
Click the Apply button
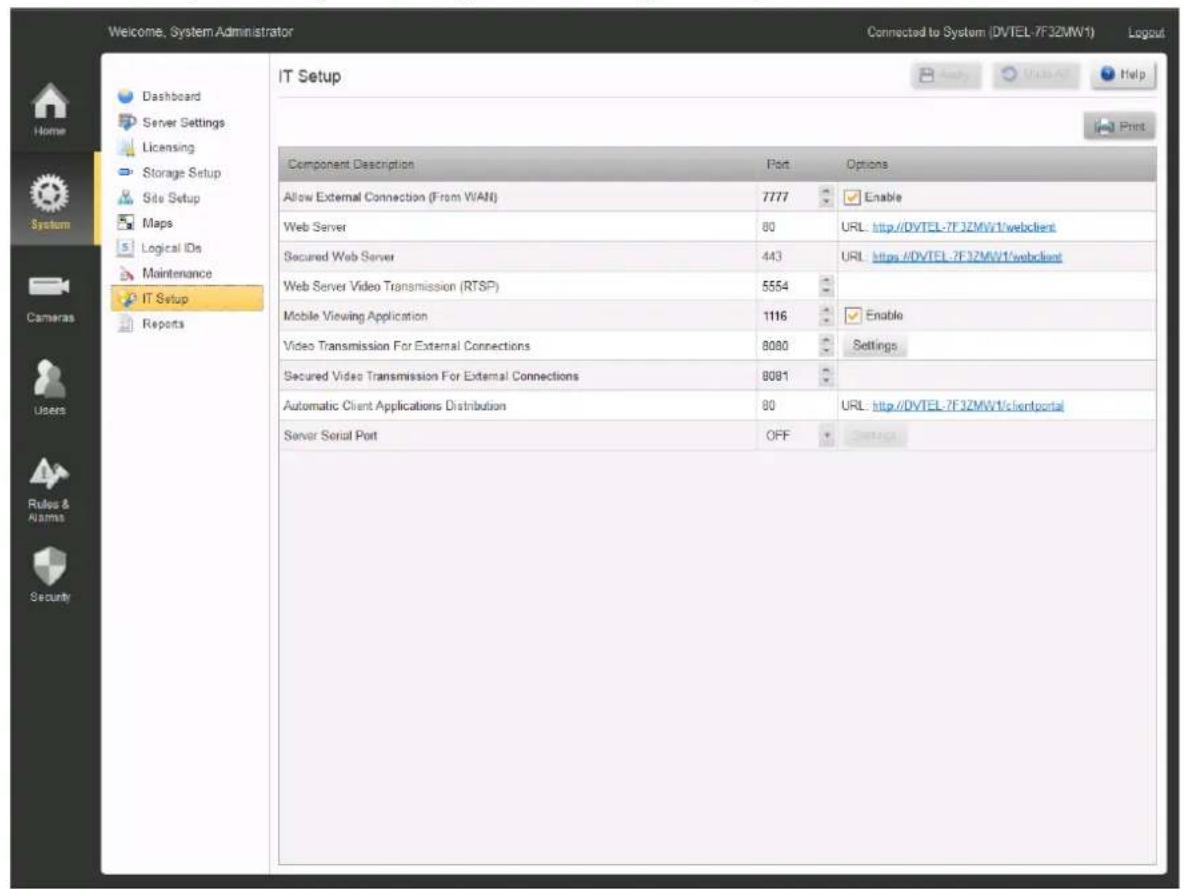(x=945, y=75)
